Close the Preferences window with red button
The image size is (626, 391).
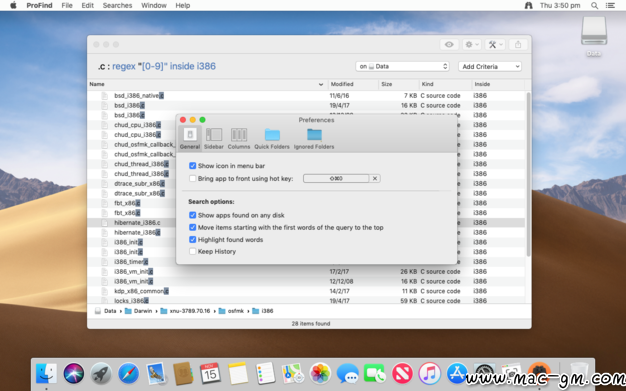tap(183, 120)
